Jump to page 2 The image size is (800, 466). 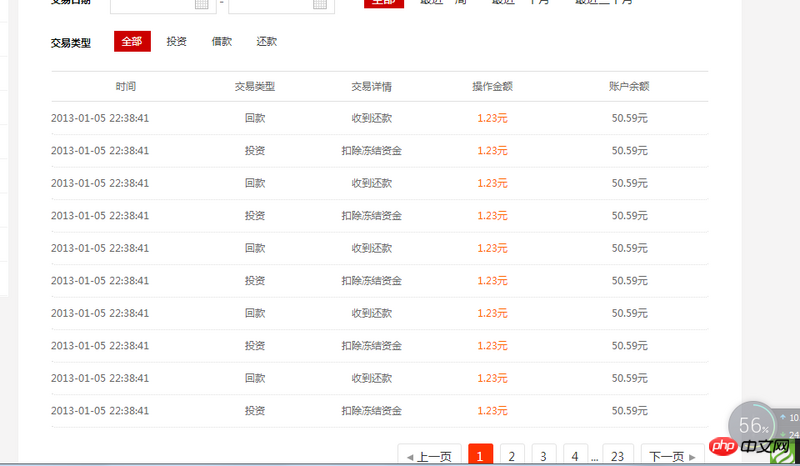[x=512, y=455]
